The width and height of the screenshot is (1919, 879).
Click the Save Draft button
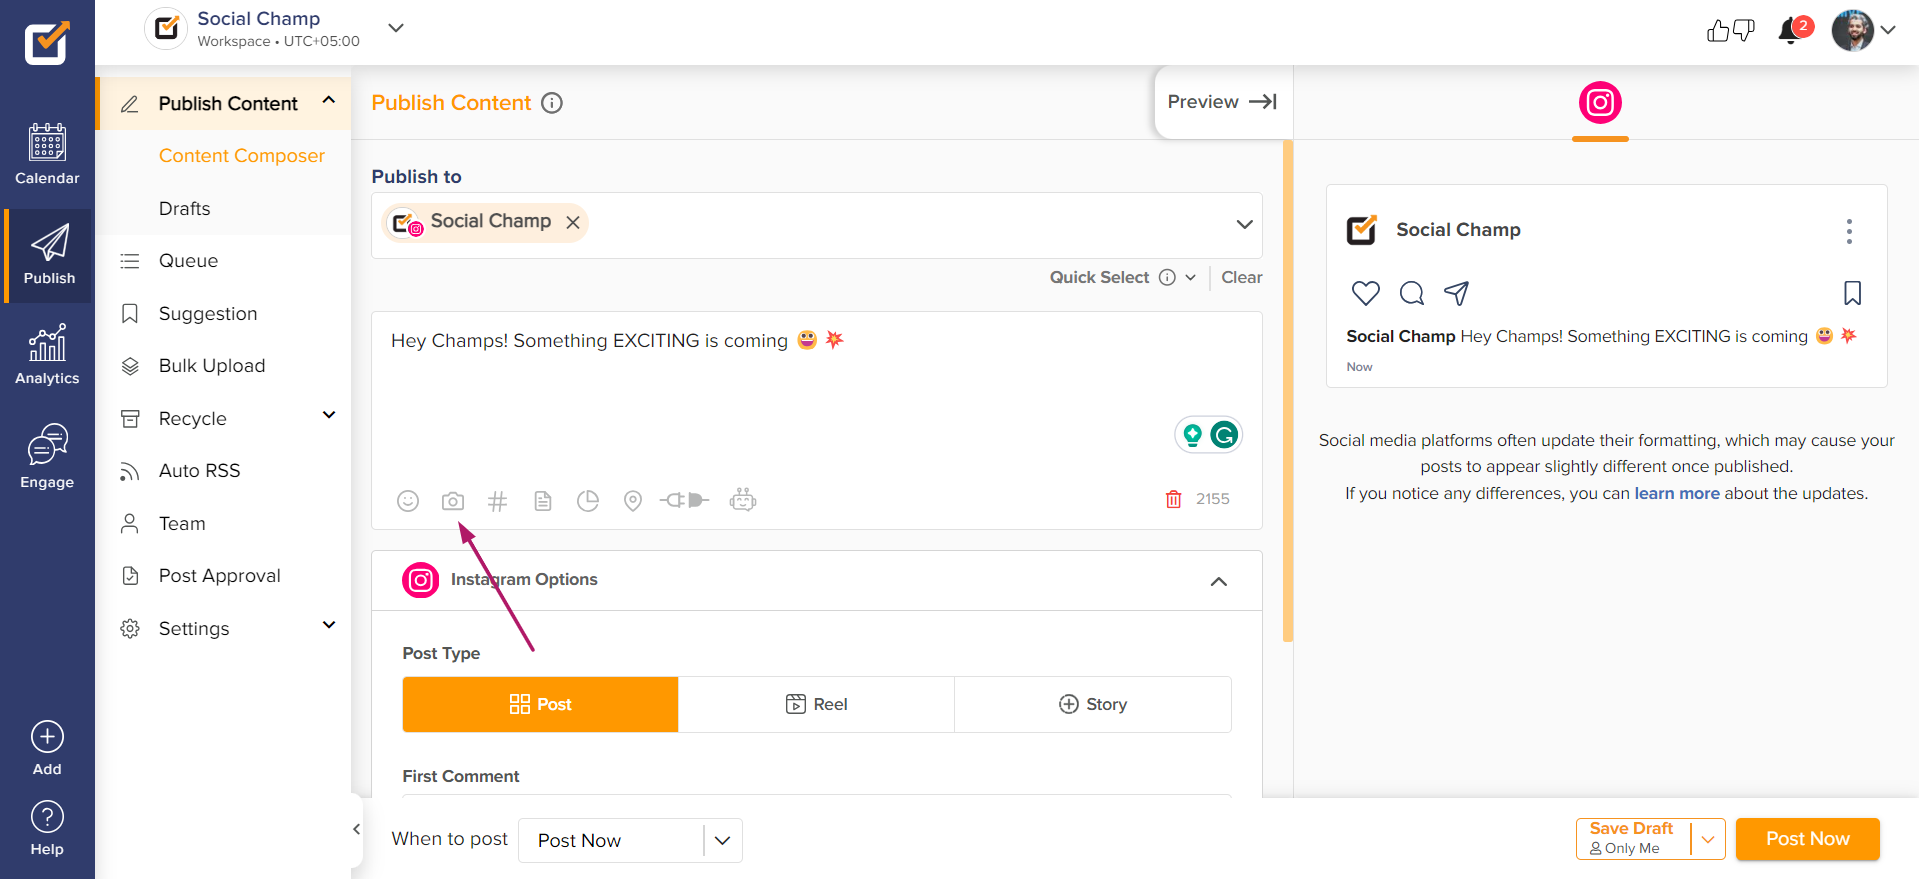1634,839
